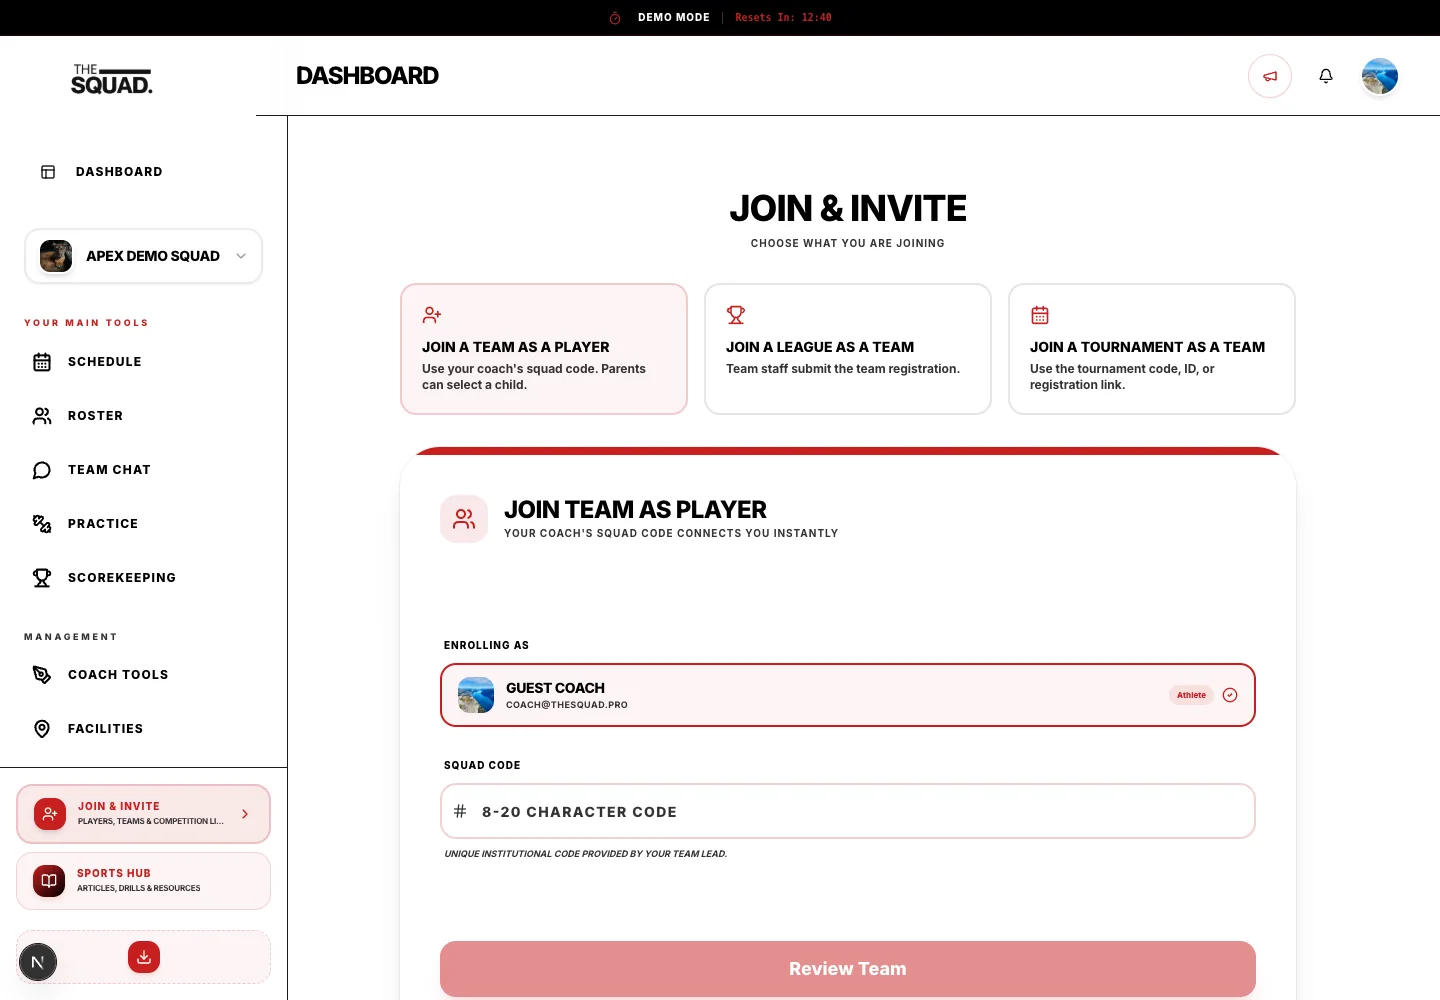
Task: Click the Dashboard layout icon in sidebar
Action: (48, 172)
